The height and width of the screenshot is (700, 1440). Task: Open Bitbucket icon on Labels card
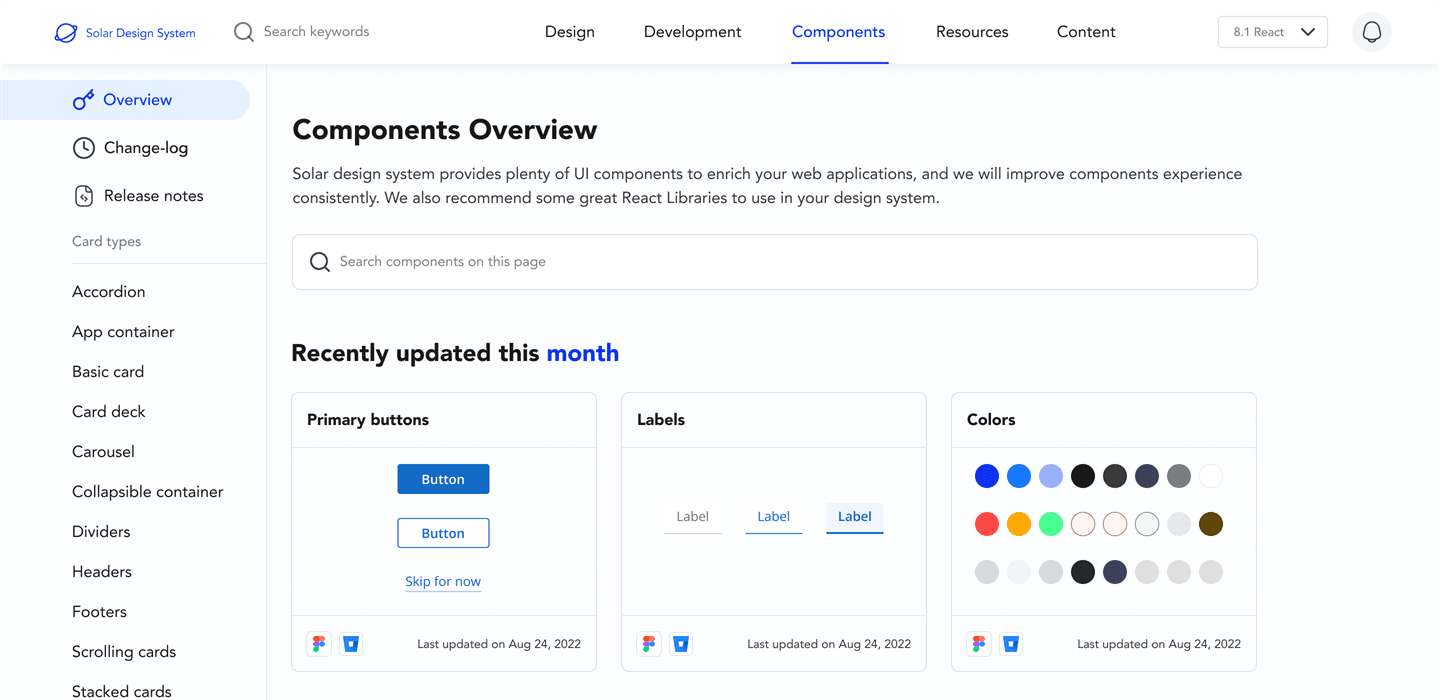pyautogui.click(x=681, y=644)
